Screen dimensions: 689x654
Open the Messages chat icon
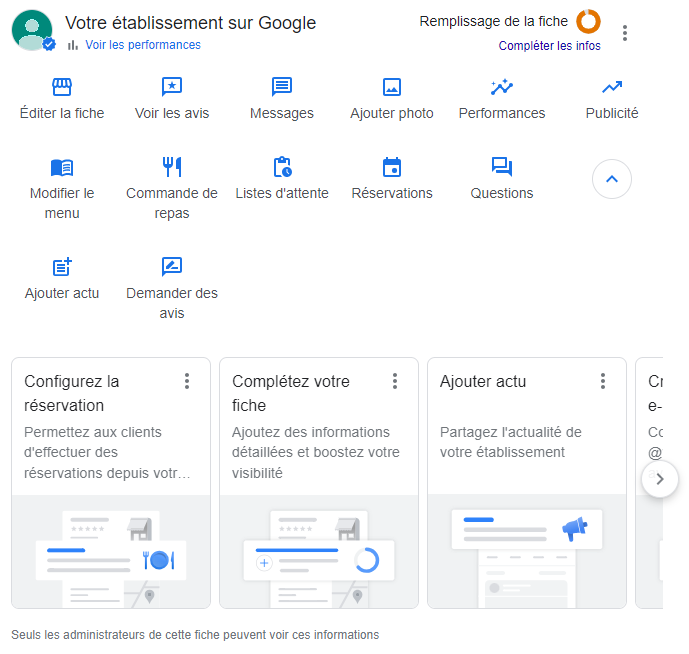tap(282, 87)
